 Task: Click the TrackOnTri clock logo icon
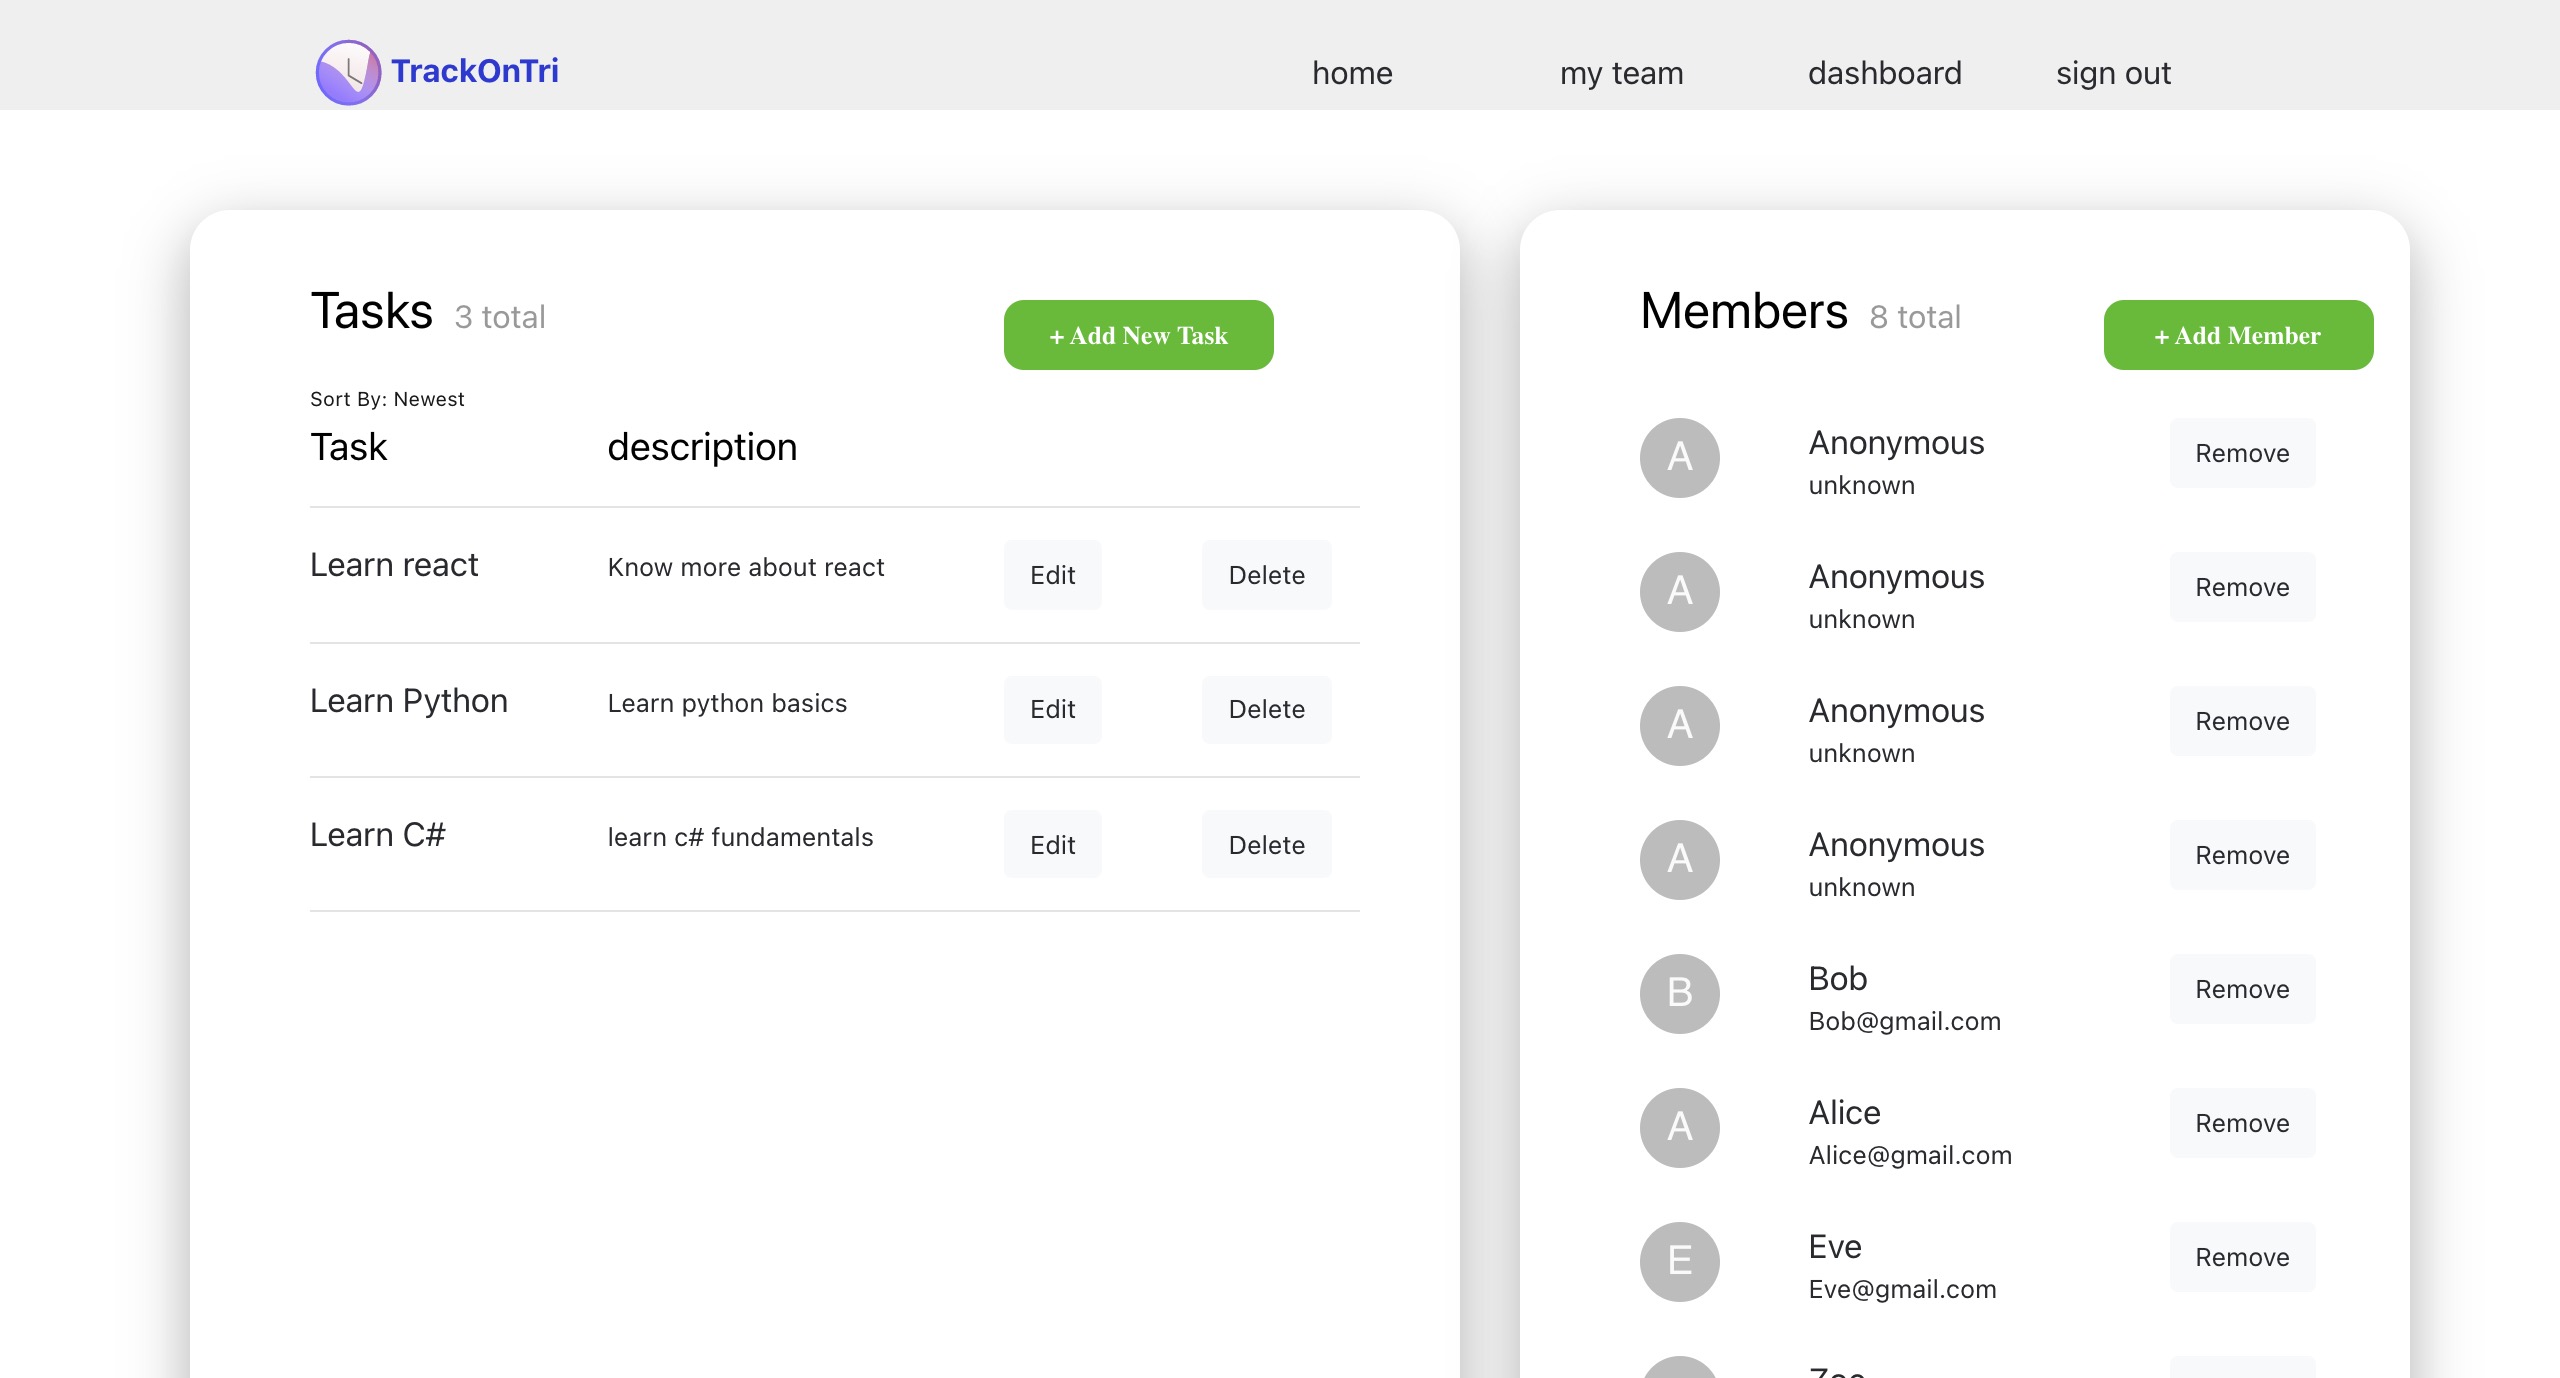(x=347, y=72)
